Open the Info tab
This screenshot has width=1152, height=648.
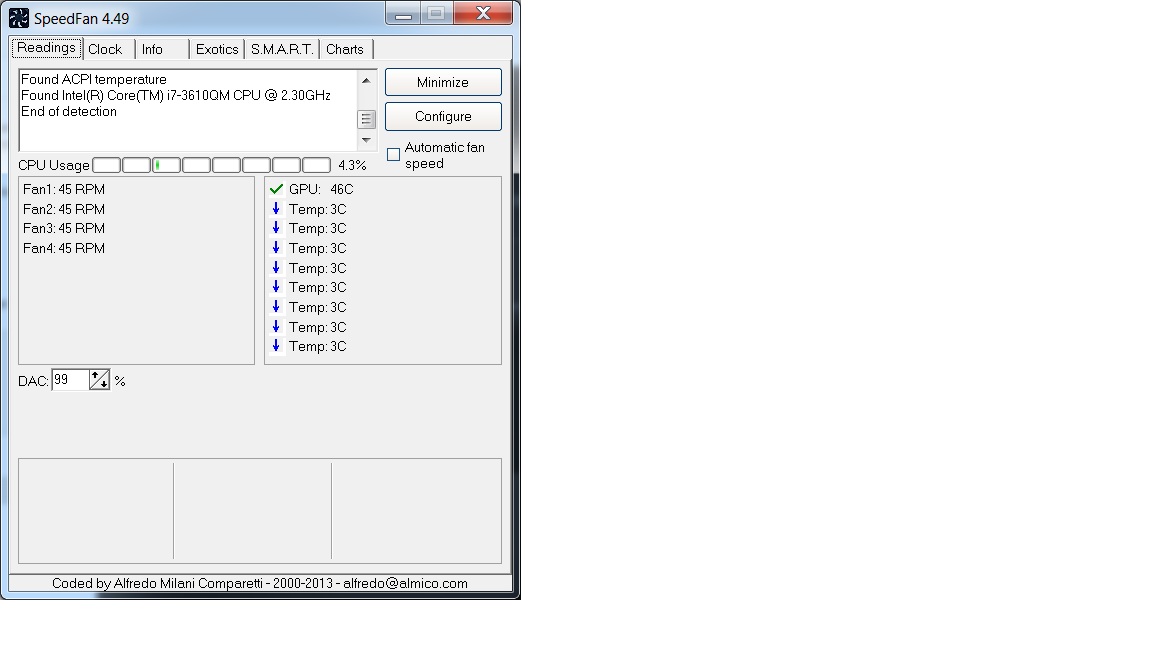pos(152,49)
